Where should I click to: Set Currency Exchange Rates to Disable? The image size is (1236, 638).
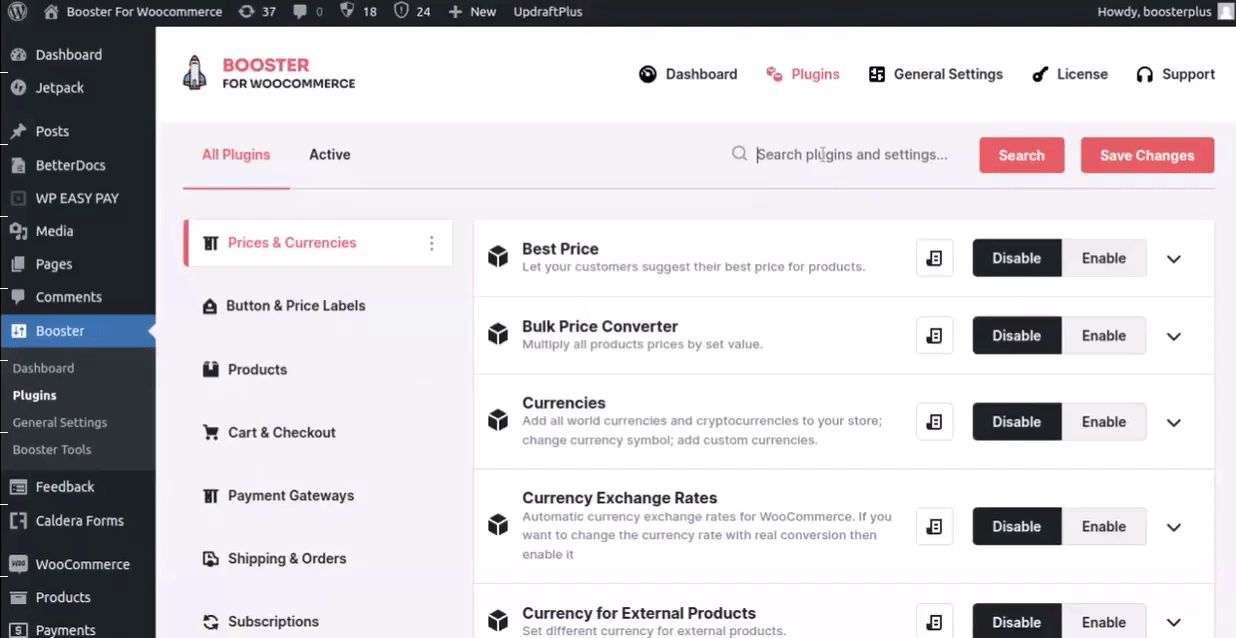click(1017, 526)
